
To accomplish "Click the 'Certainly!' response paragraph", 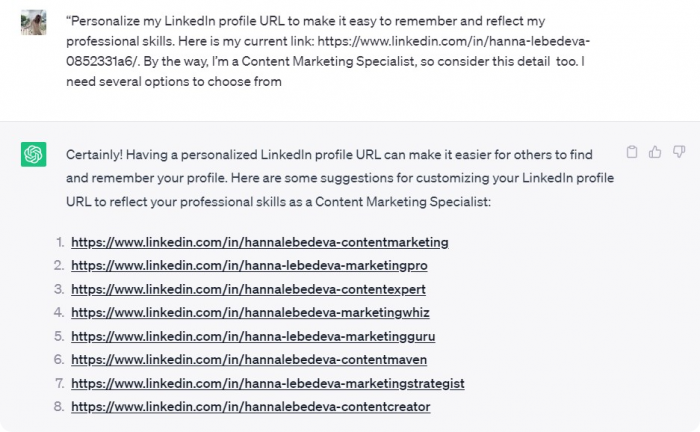I will click(x=340, y=178).
